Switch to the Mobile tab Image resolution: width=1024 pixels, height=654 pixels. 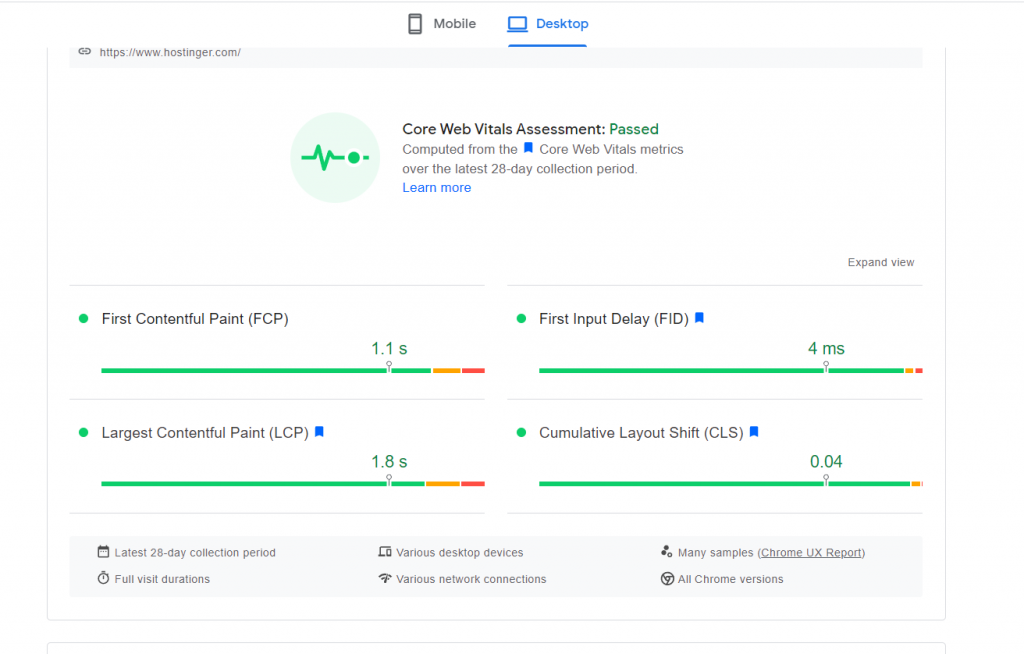(x=441, y=23)
